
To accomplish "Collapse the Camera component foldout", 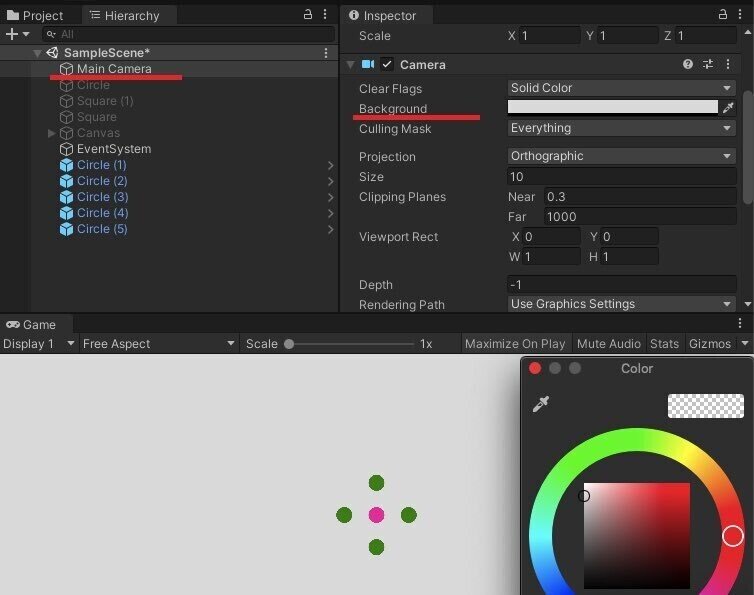I will [351, 64].
